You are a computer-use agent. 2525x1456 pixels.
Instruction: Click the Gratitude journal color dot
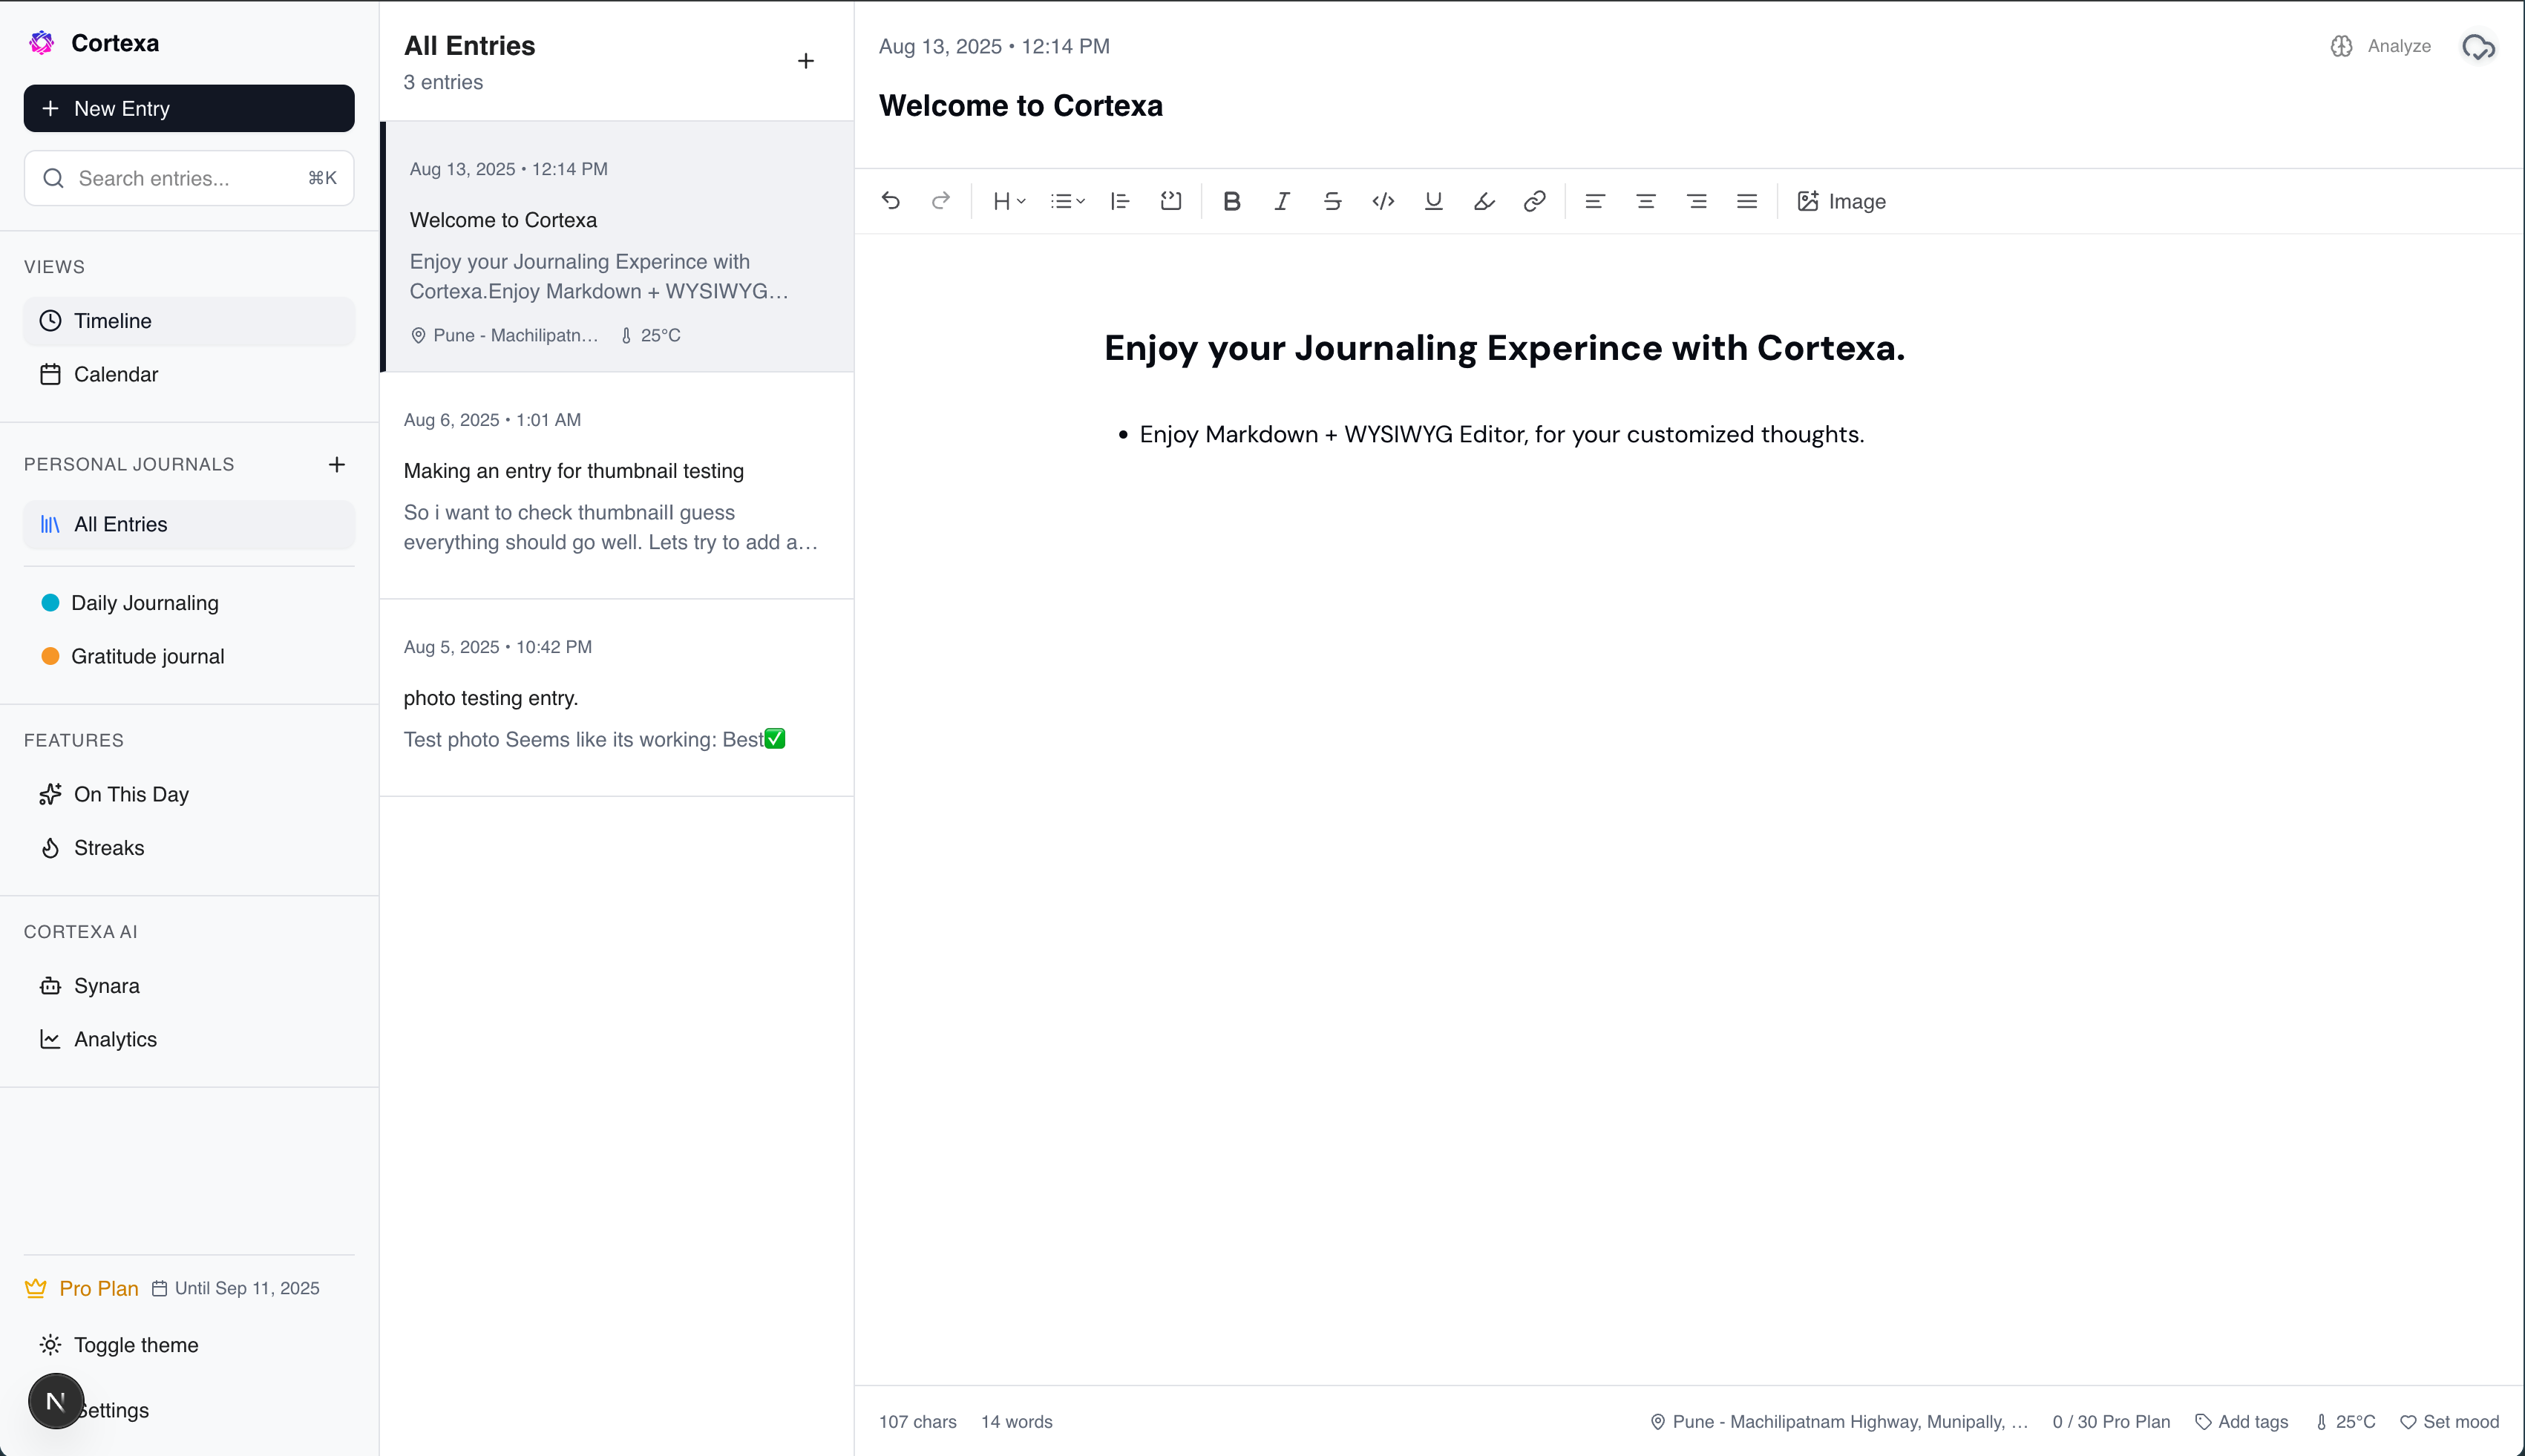click(50, 656)
